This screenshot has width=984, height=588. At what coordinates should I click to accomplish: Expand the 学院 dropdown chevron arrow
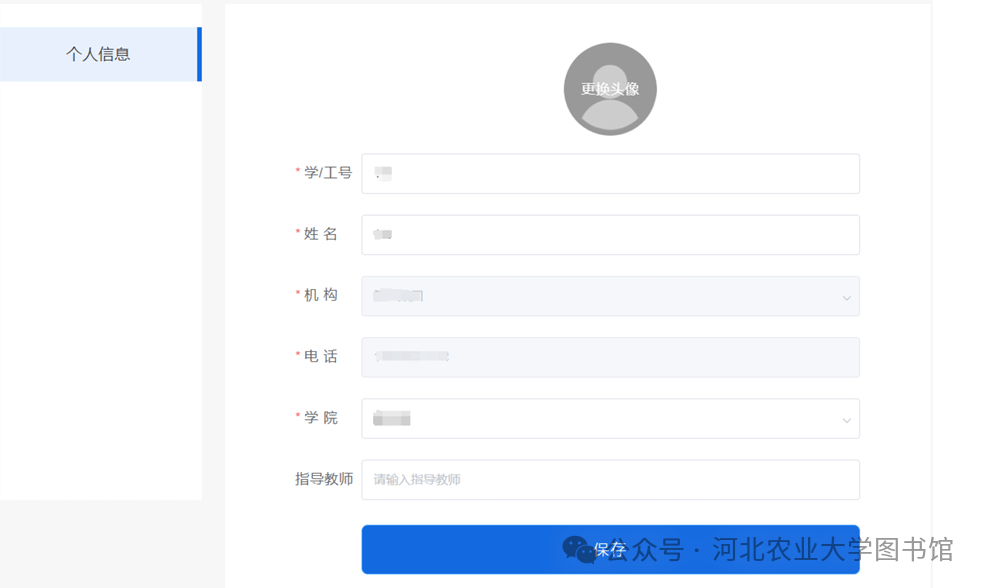pyautogui.click(x=846, y=420)
